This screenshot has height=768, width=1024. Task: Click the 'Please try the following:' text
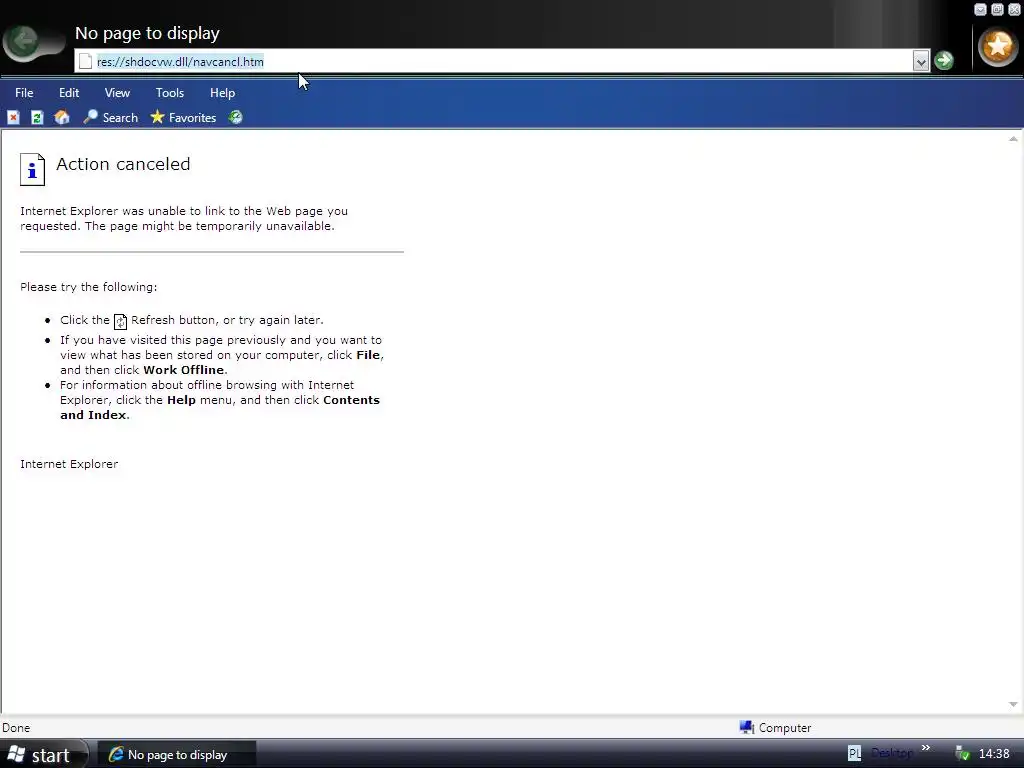pyautogui.click(x=89, y=287)
